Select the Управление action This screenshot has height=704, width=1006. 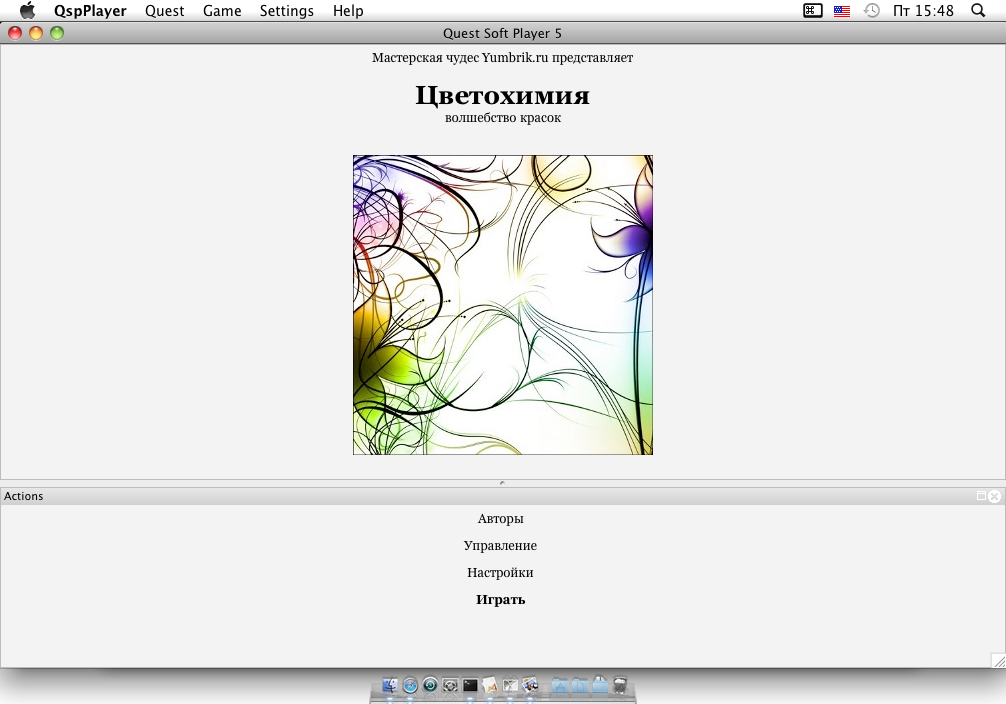(x=500, y=546)
